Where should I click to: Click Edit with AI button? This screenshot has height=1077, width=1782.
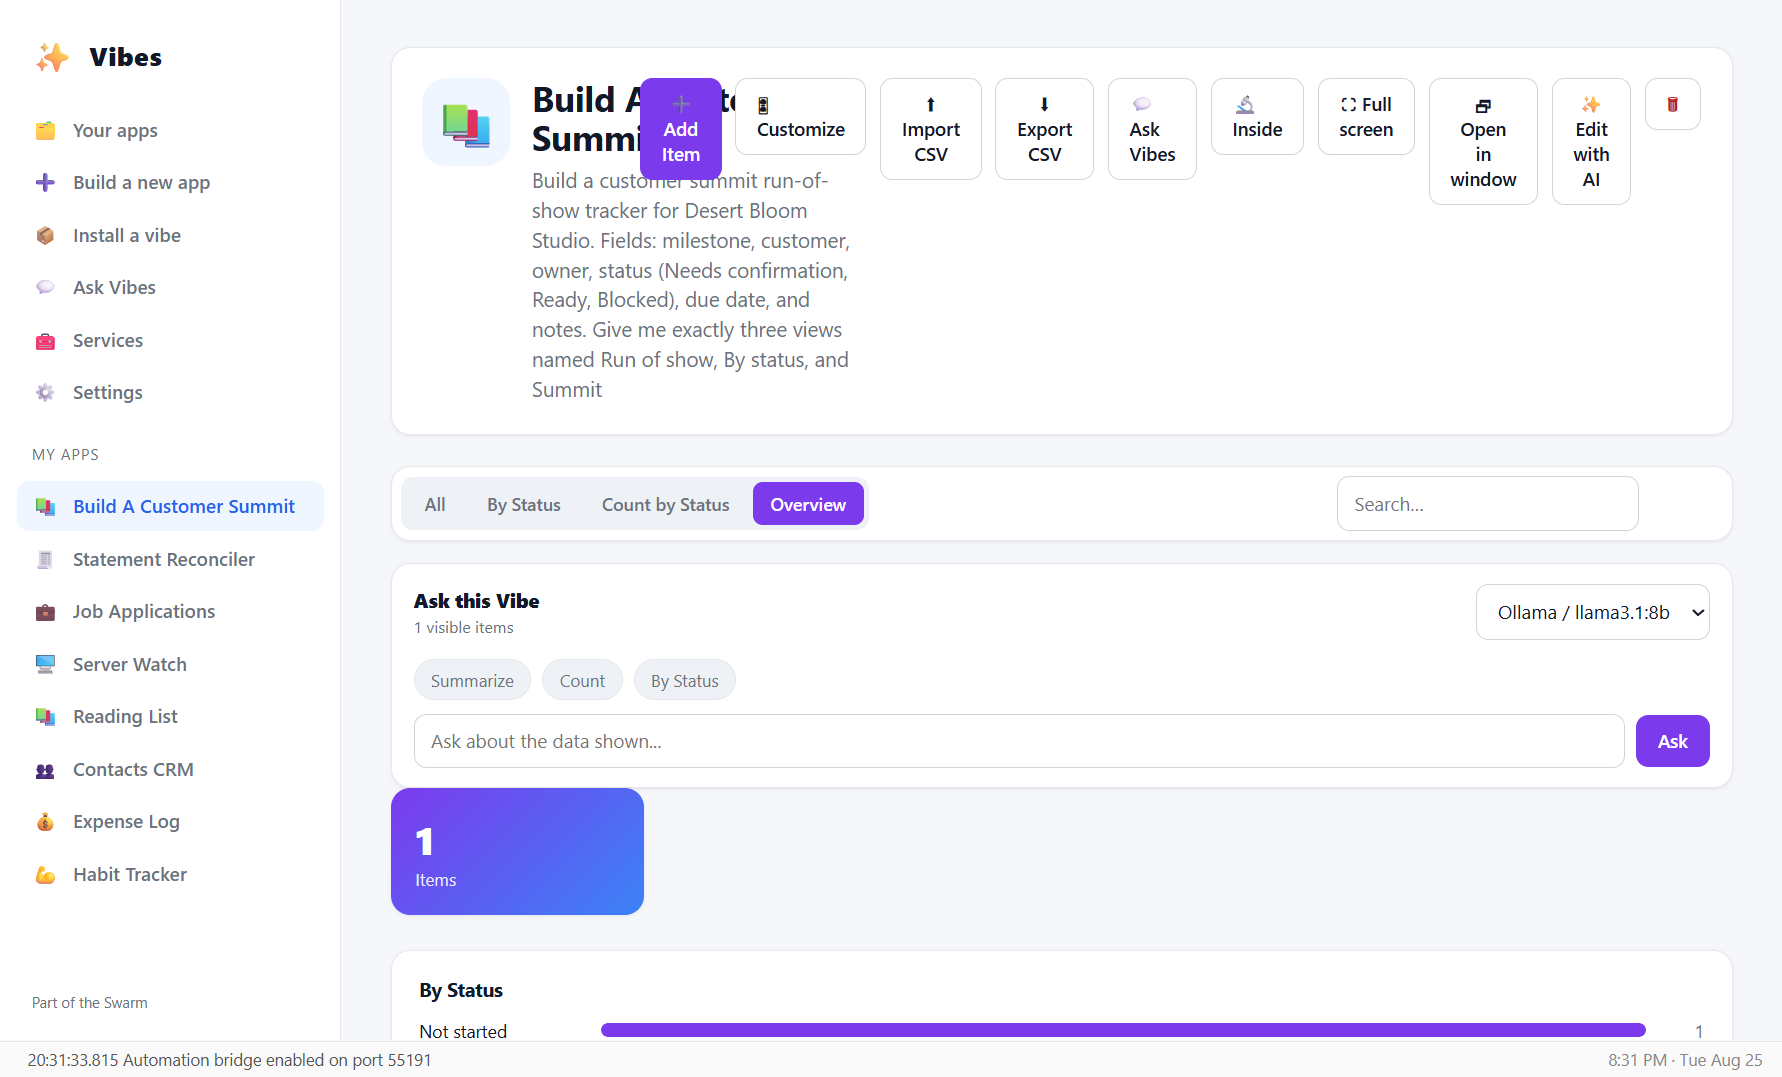click(1591, 142)
